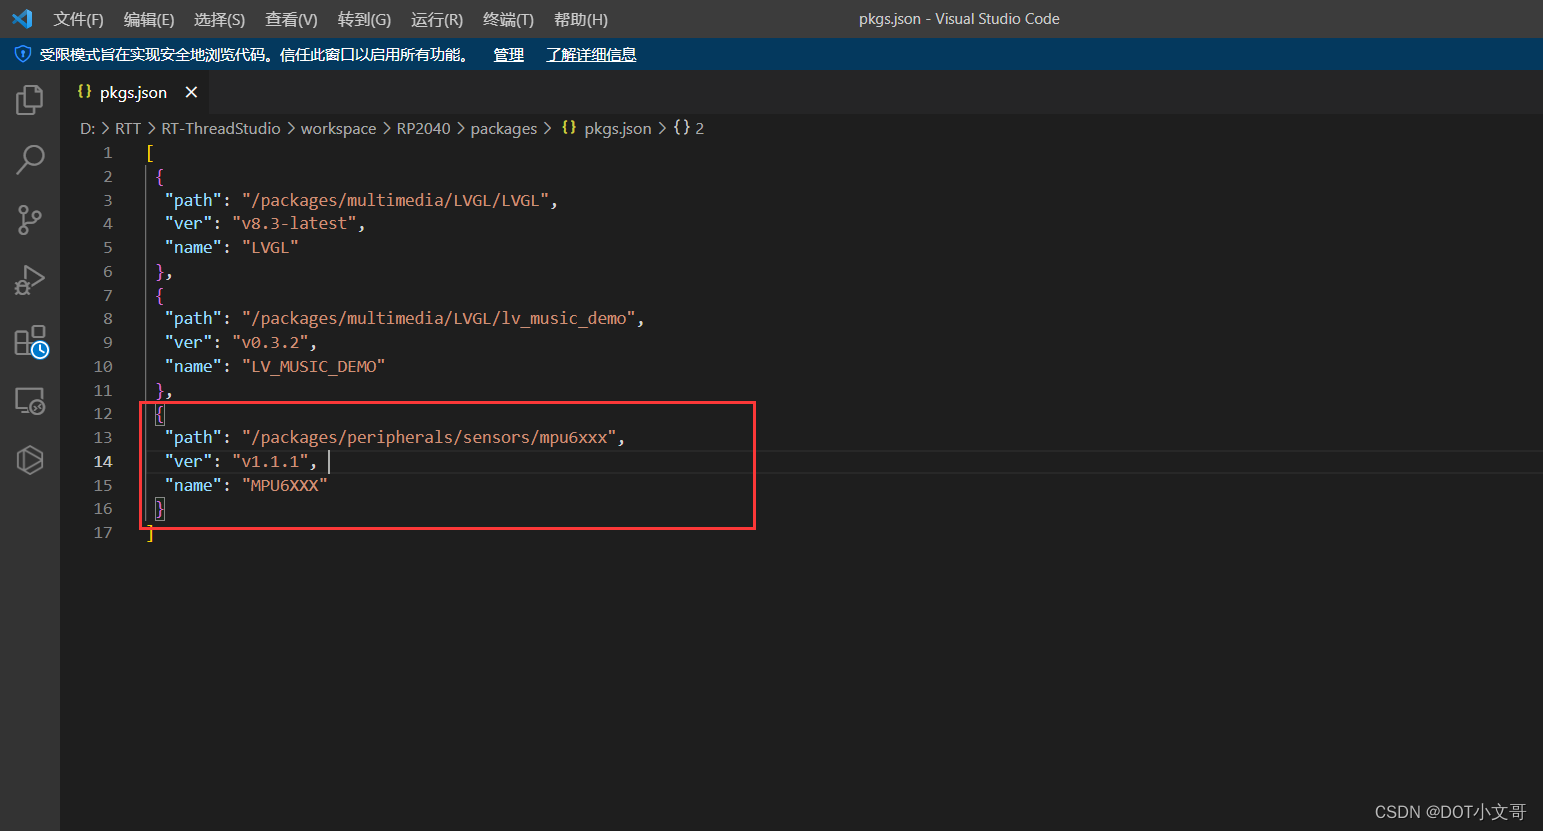Click the VS Code logo icon
Image resolution: width=1543 pixels, height=831 pixels.
click(x=22, y=19)
